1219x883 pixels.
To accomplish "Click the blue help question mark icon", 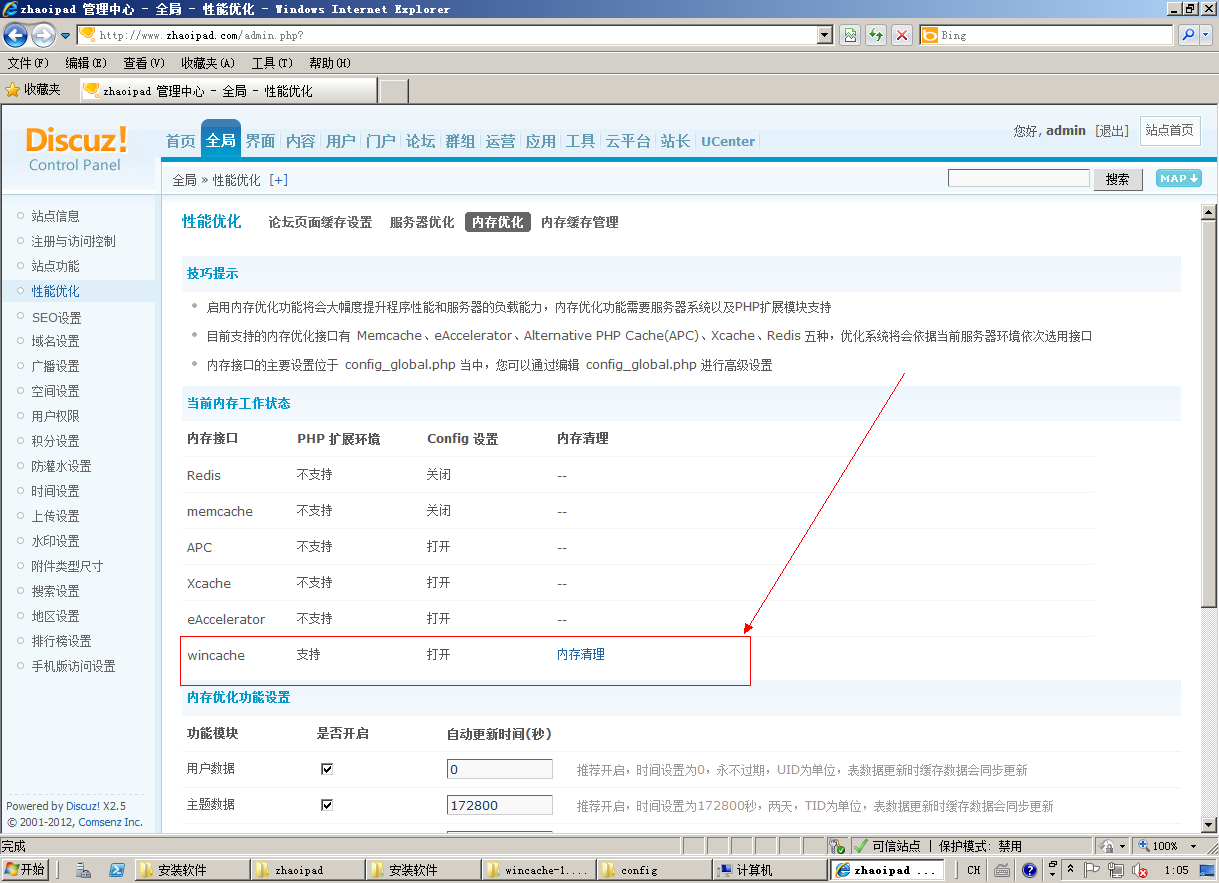I will point(1029,870).
